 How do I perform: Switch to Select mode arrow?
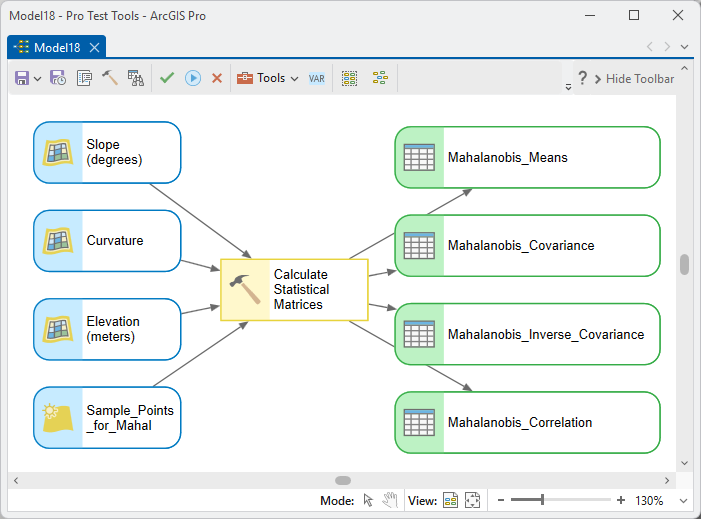tap(368, 500)
